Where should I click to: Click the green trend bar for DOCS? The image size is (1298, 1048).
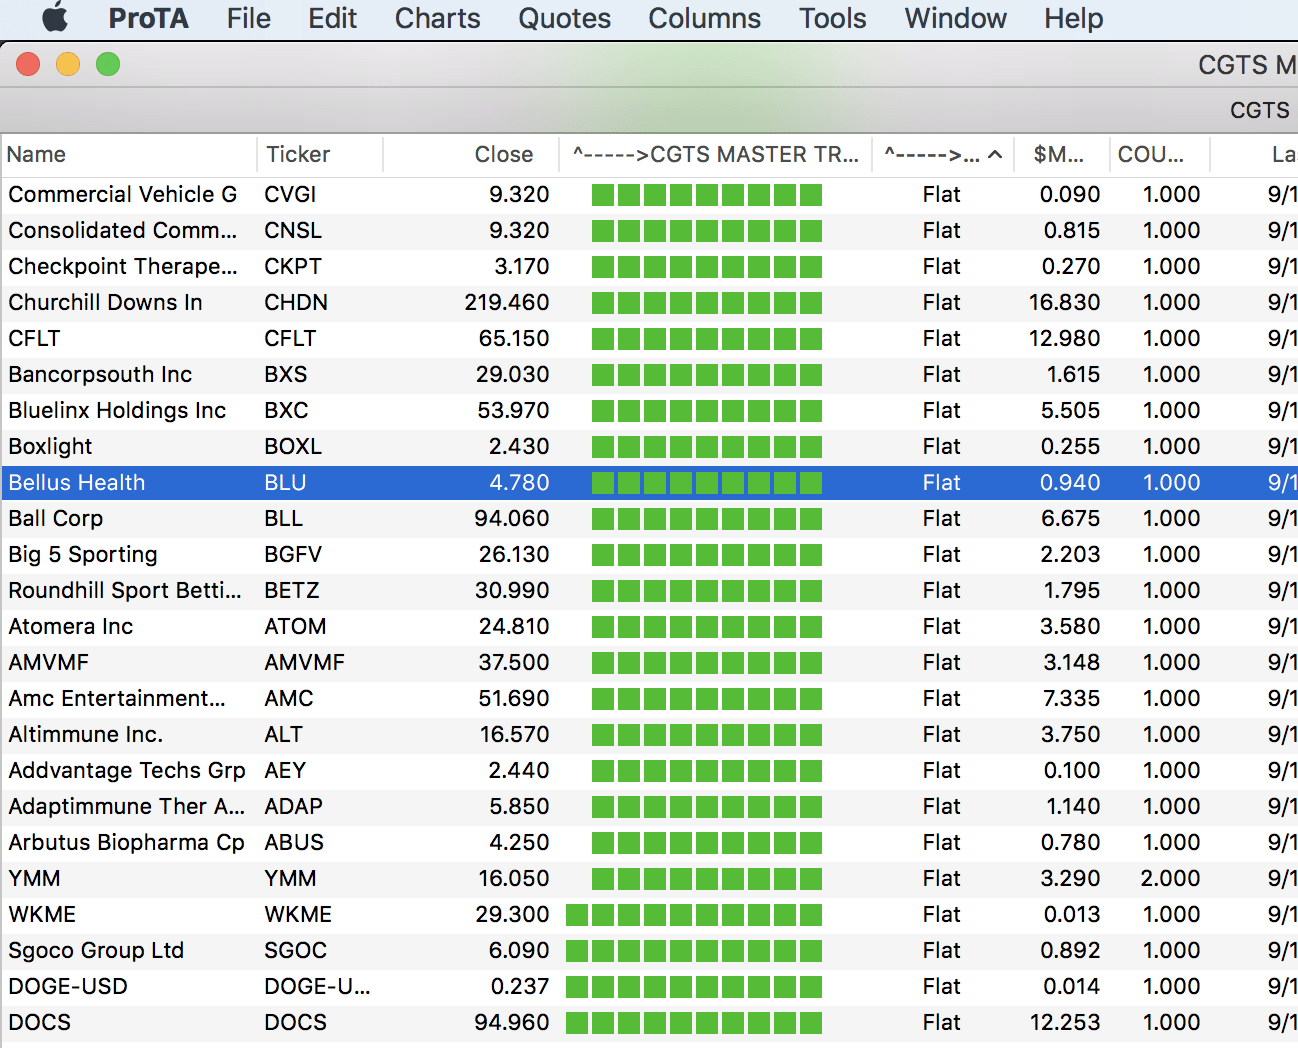point(694,1022)
